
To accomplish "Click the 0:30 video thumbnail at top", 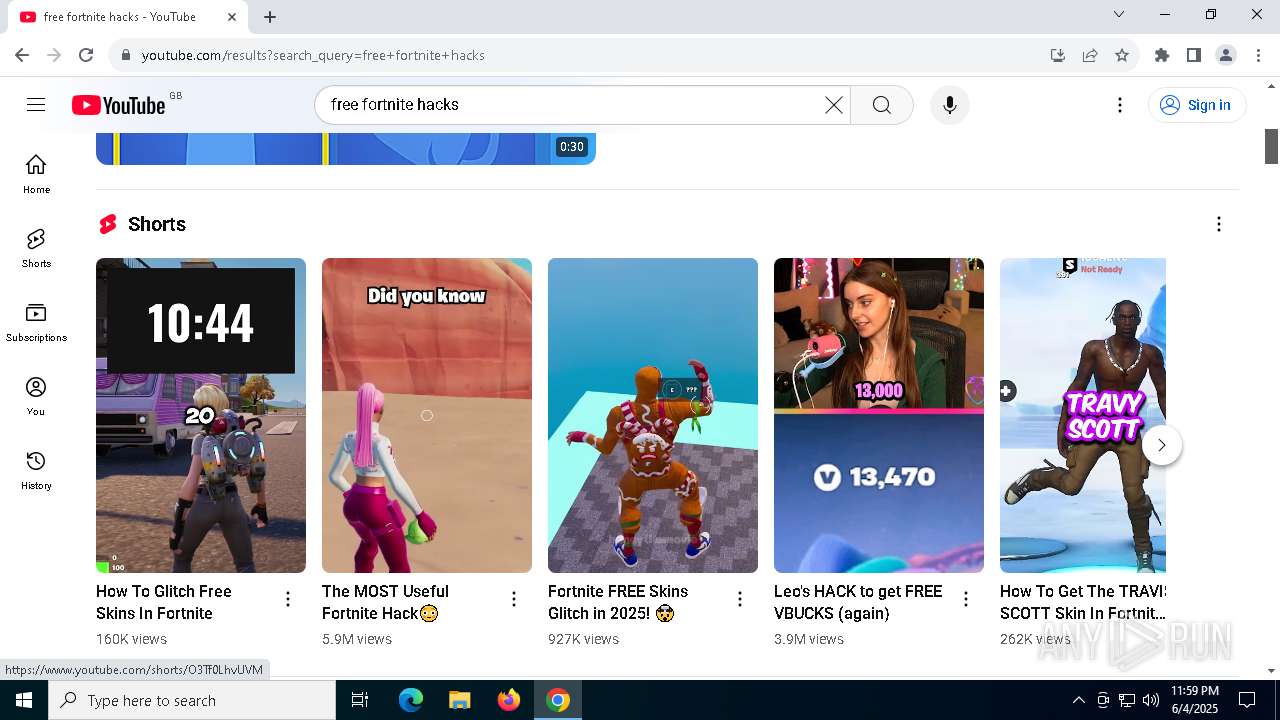I will [346, 149].
